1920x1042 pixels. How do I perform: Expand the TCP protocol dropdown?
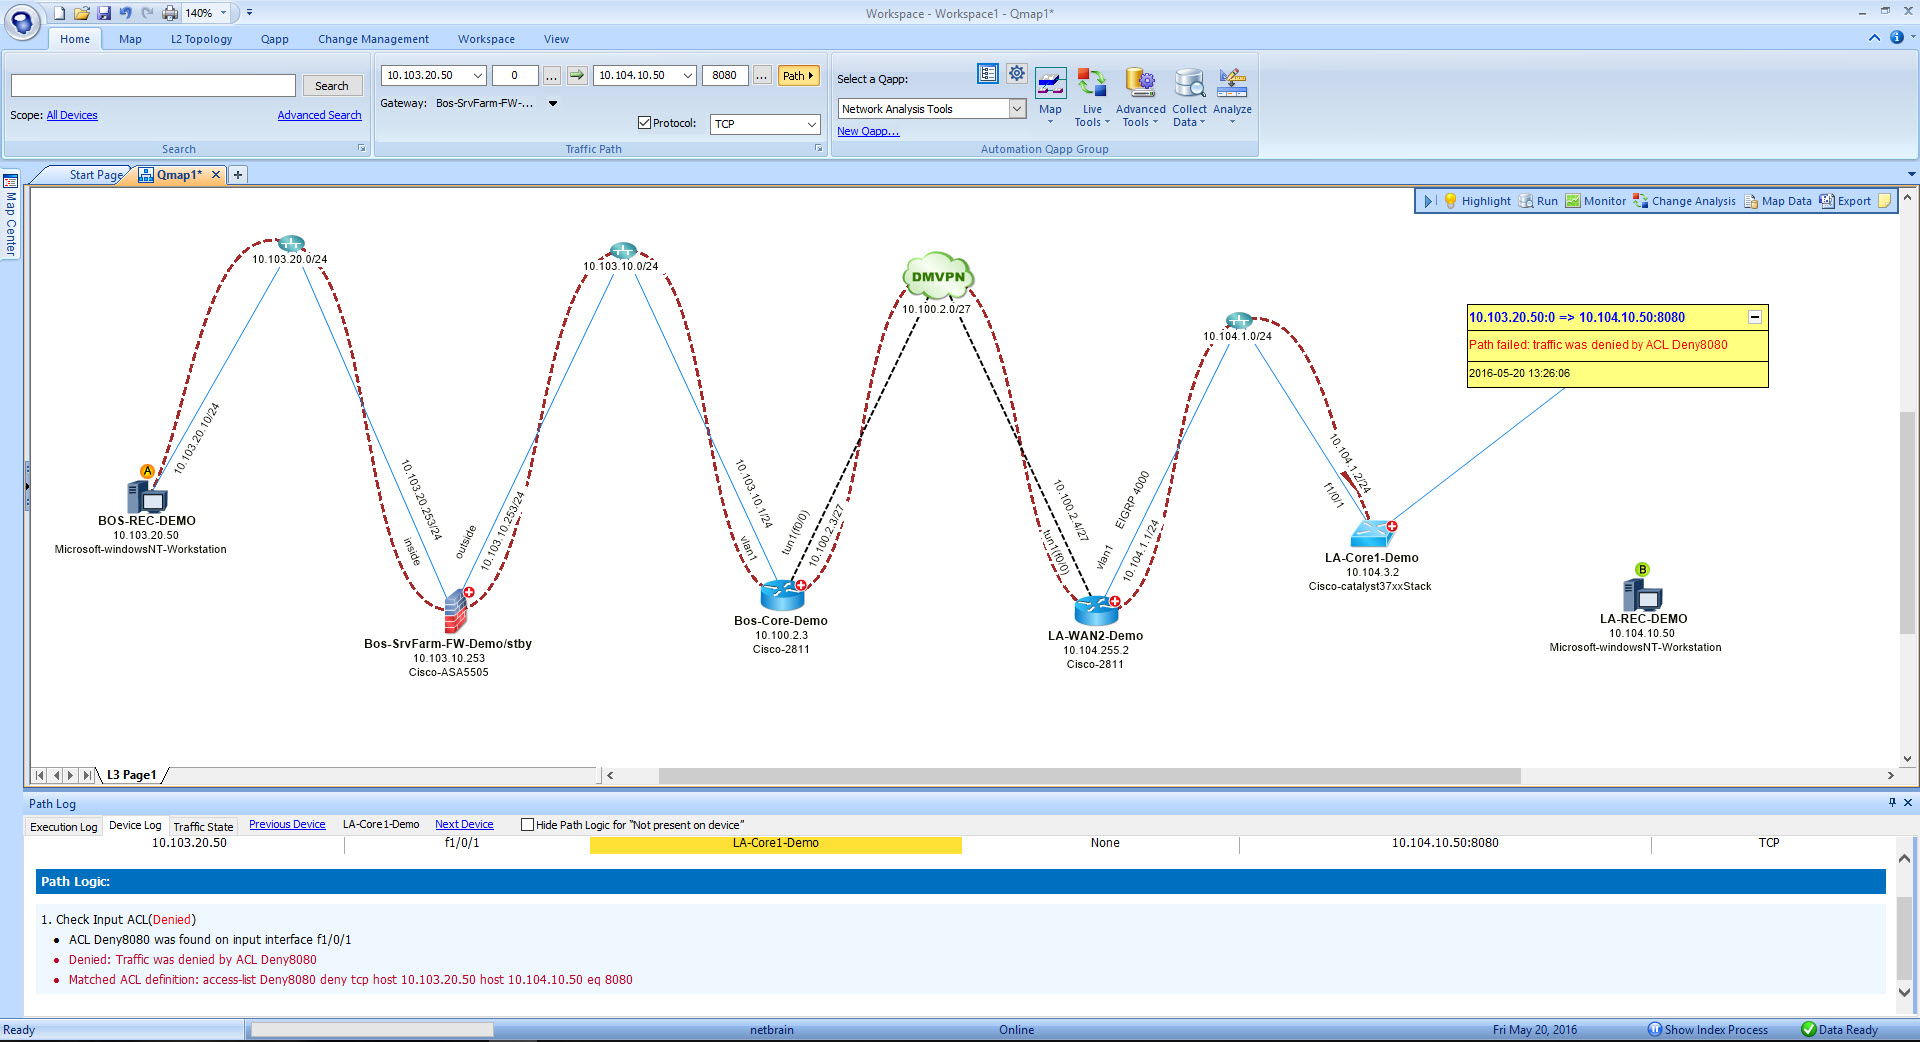click(x=811, y=124)
